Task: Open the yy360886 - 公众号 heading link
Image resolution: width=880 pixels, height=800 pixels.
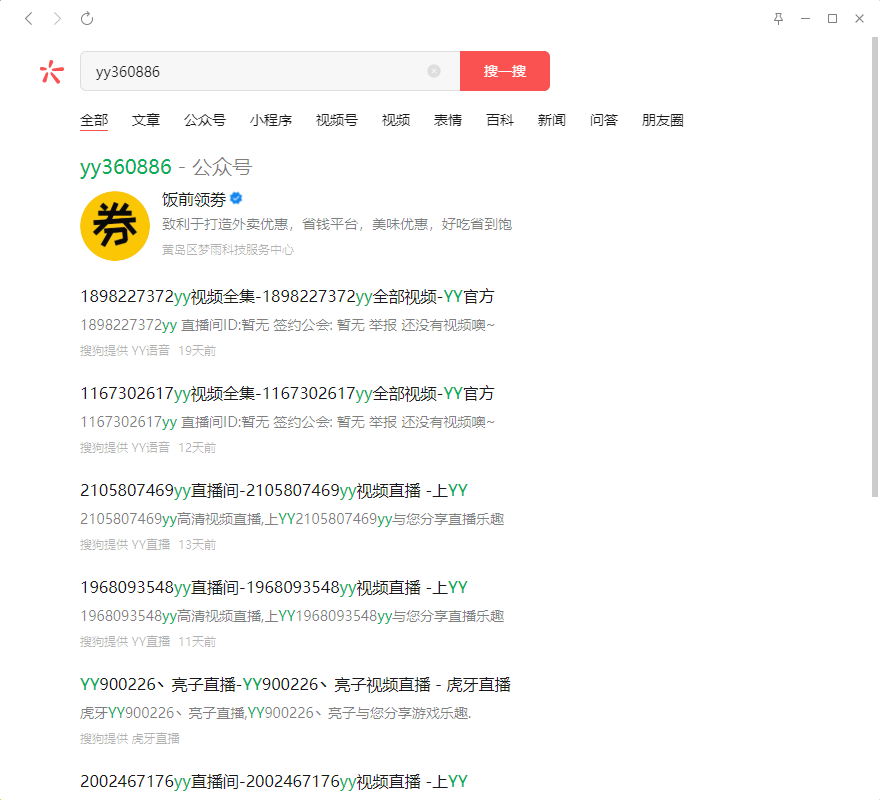Action: pyautogui.click(x=166, y=167)
